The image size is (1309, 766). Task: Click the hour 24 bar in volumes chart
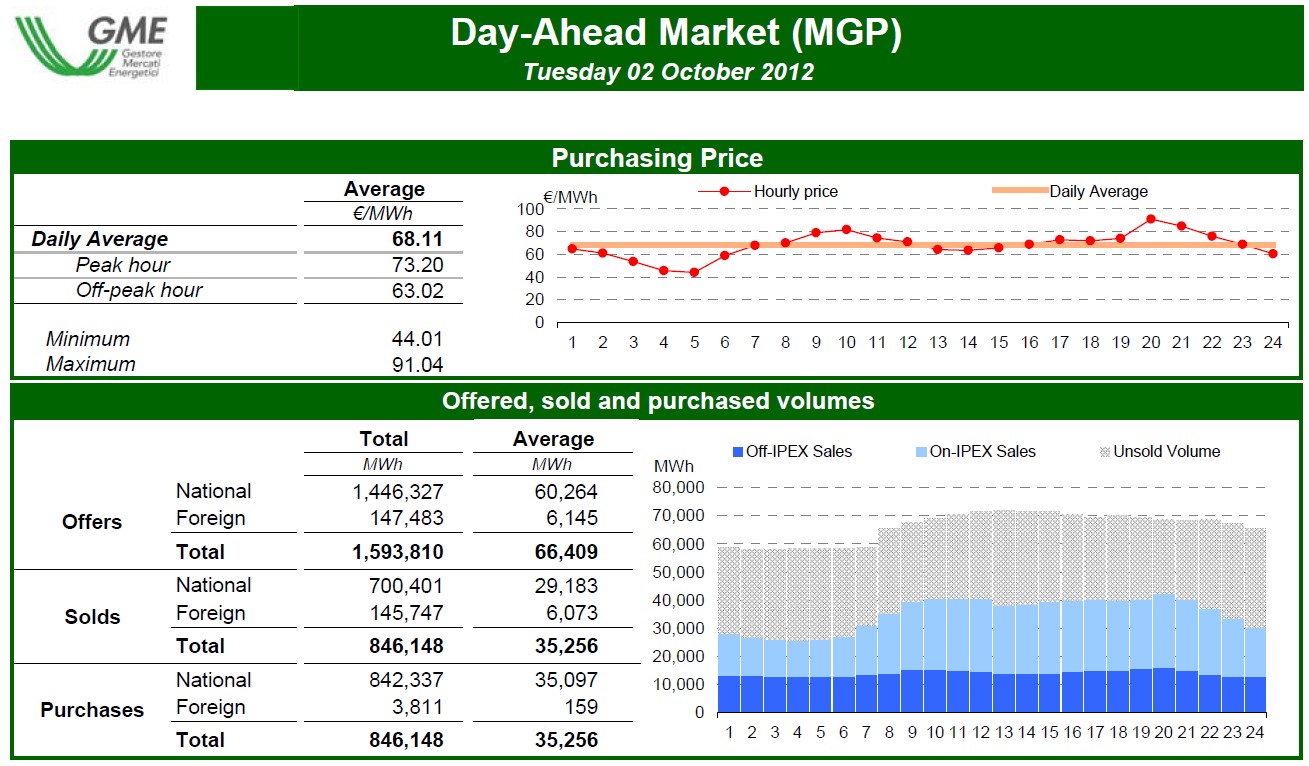(x=1255, y=621)
